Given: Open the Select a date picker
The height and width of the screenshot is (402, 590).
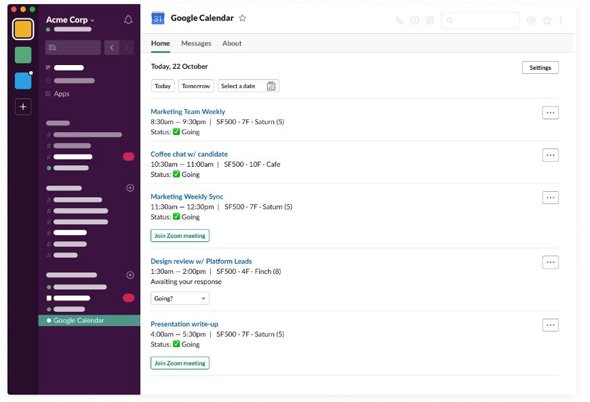Looking at the screenshot, I should point(248,86).
